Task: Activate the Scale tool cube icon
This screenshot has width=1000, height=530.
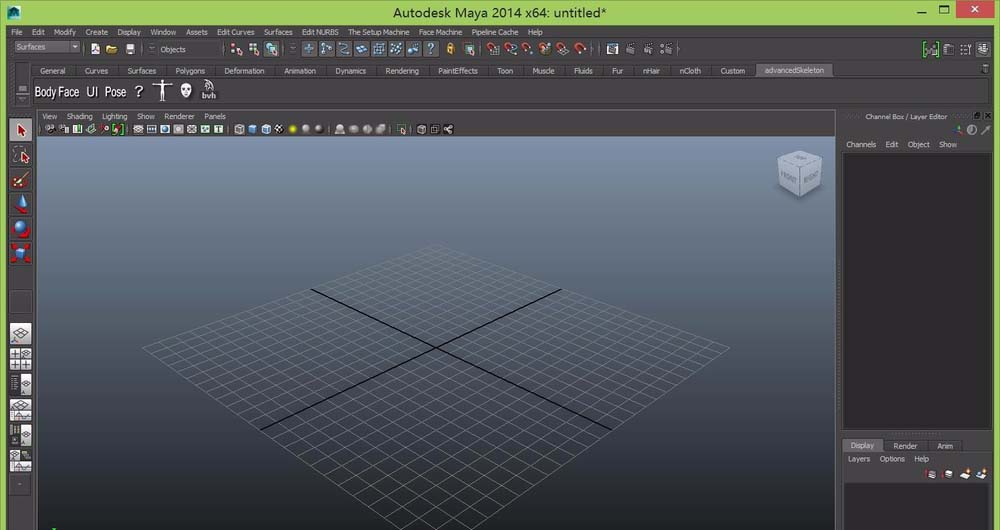Action: [x=21, y=253]
